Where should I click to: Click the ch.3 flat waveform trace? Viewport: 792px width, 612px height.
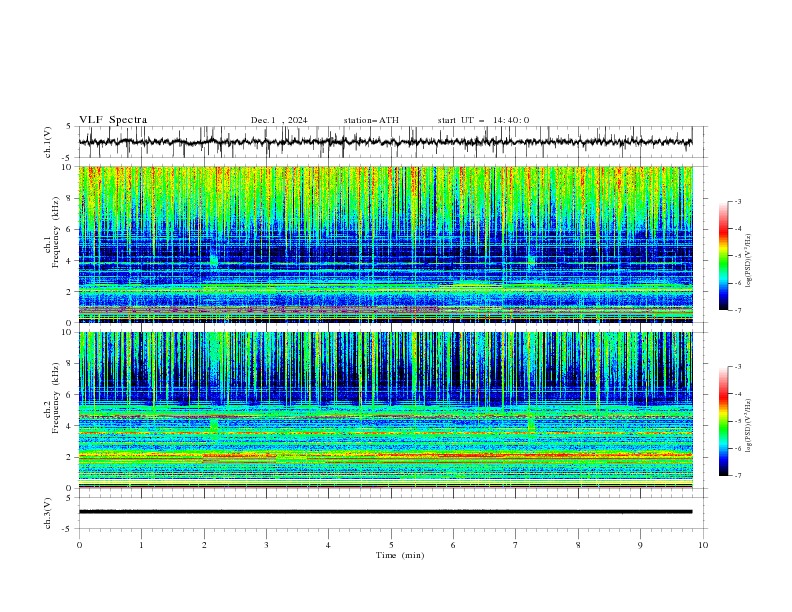(x=385, y=512)
